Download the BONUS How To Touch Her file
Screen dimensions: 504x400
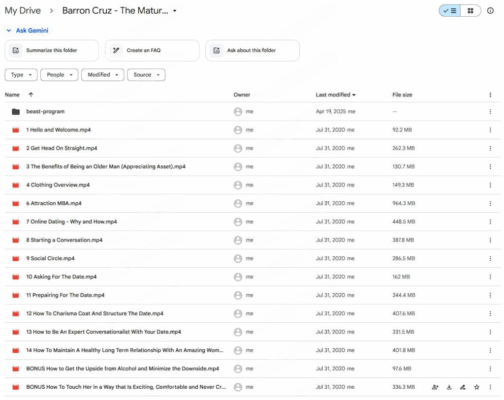[449, 387]
